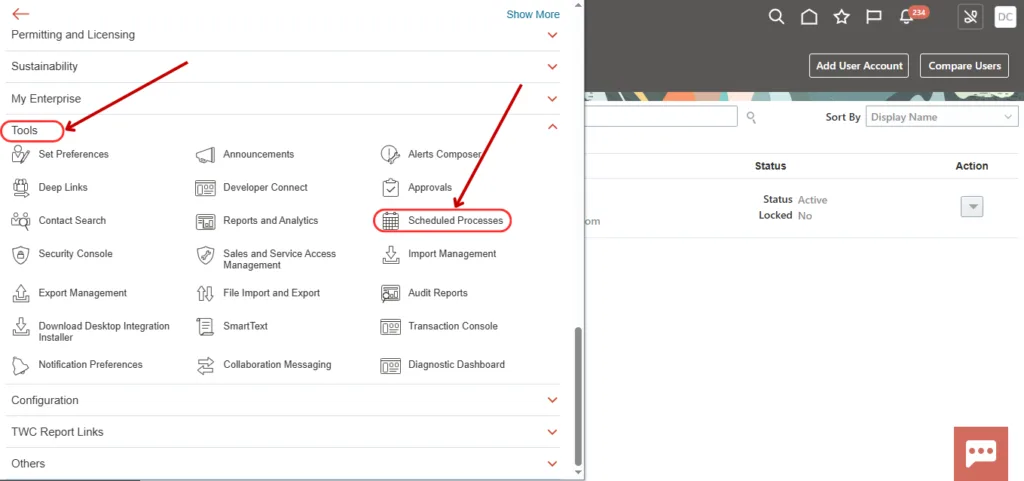The image size is (1024, 481).
Task: Open the Audit Reports icon
Action: click(x=391, y=294)
